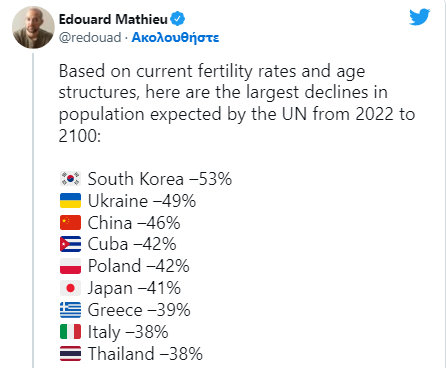Click the Poland flag emoji
The height and width of the screenshot is (368, 446).
coord(70,266)
